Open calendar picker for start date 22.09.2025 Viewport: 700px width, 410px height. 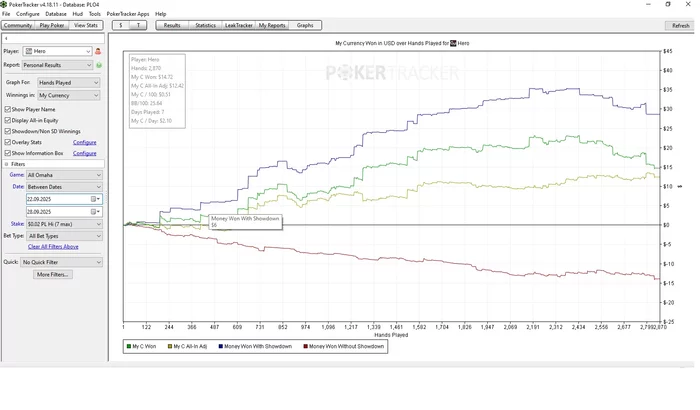(96, 199)
